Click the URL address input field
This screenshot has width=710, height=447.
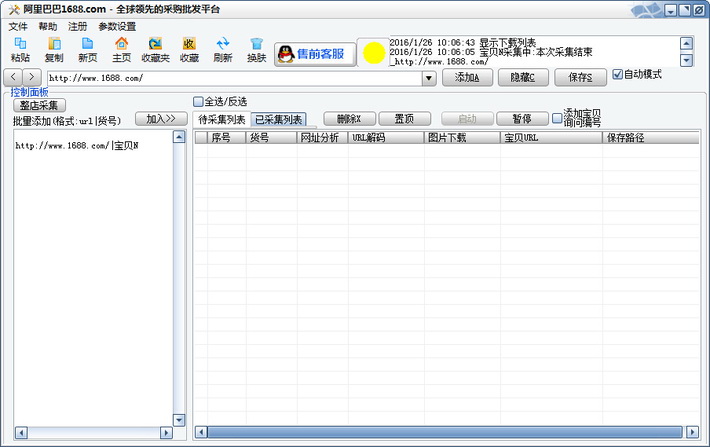tap(235, 78)
